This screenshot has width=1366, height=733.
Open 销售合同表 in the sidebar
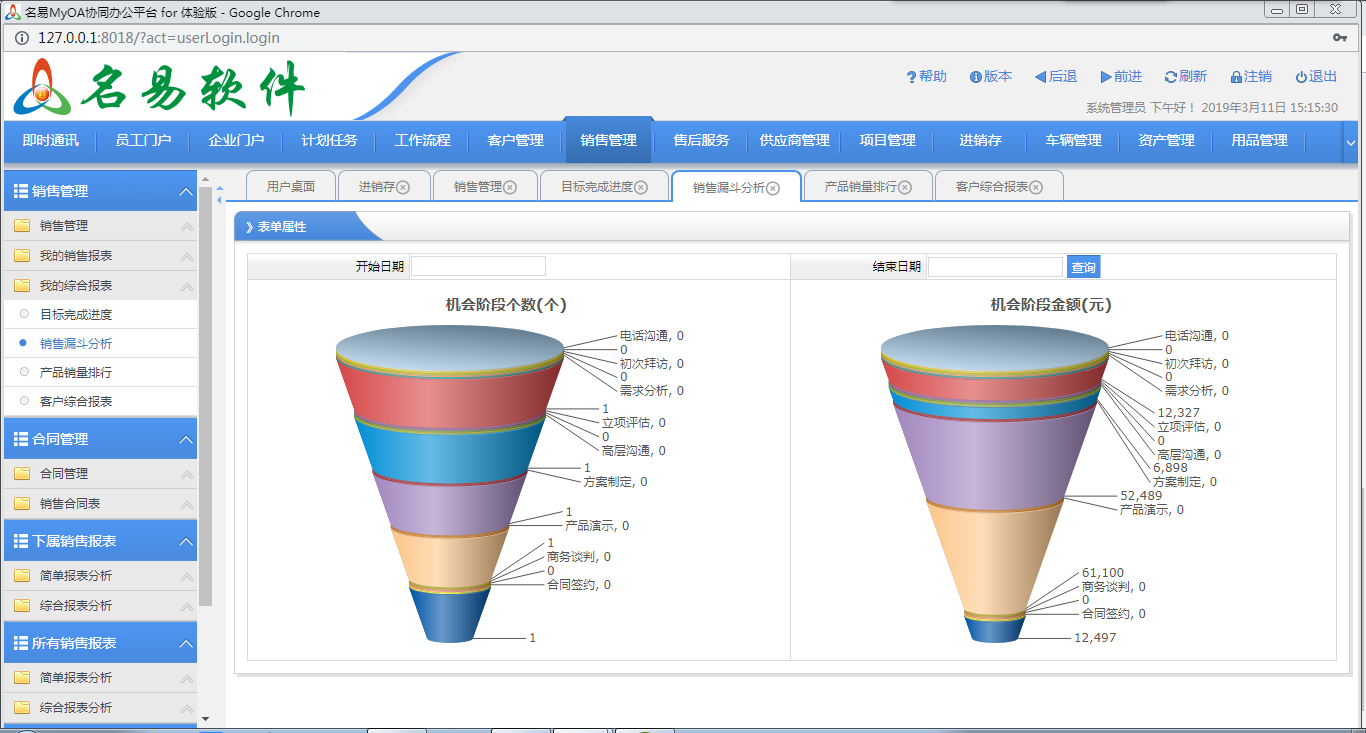click(x=70, y=503)
